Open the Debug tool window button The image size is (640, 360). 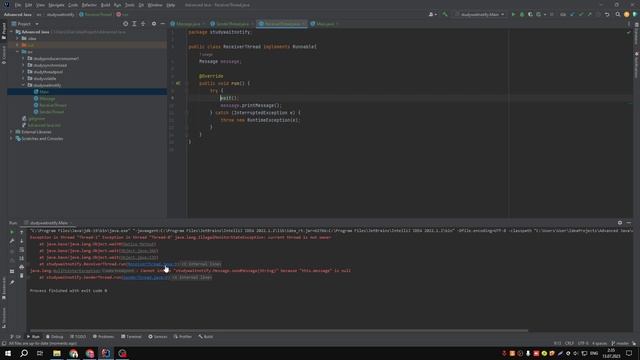click(54, 337)
